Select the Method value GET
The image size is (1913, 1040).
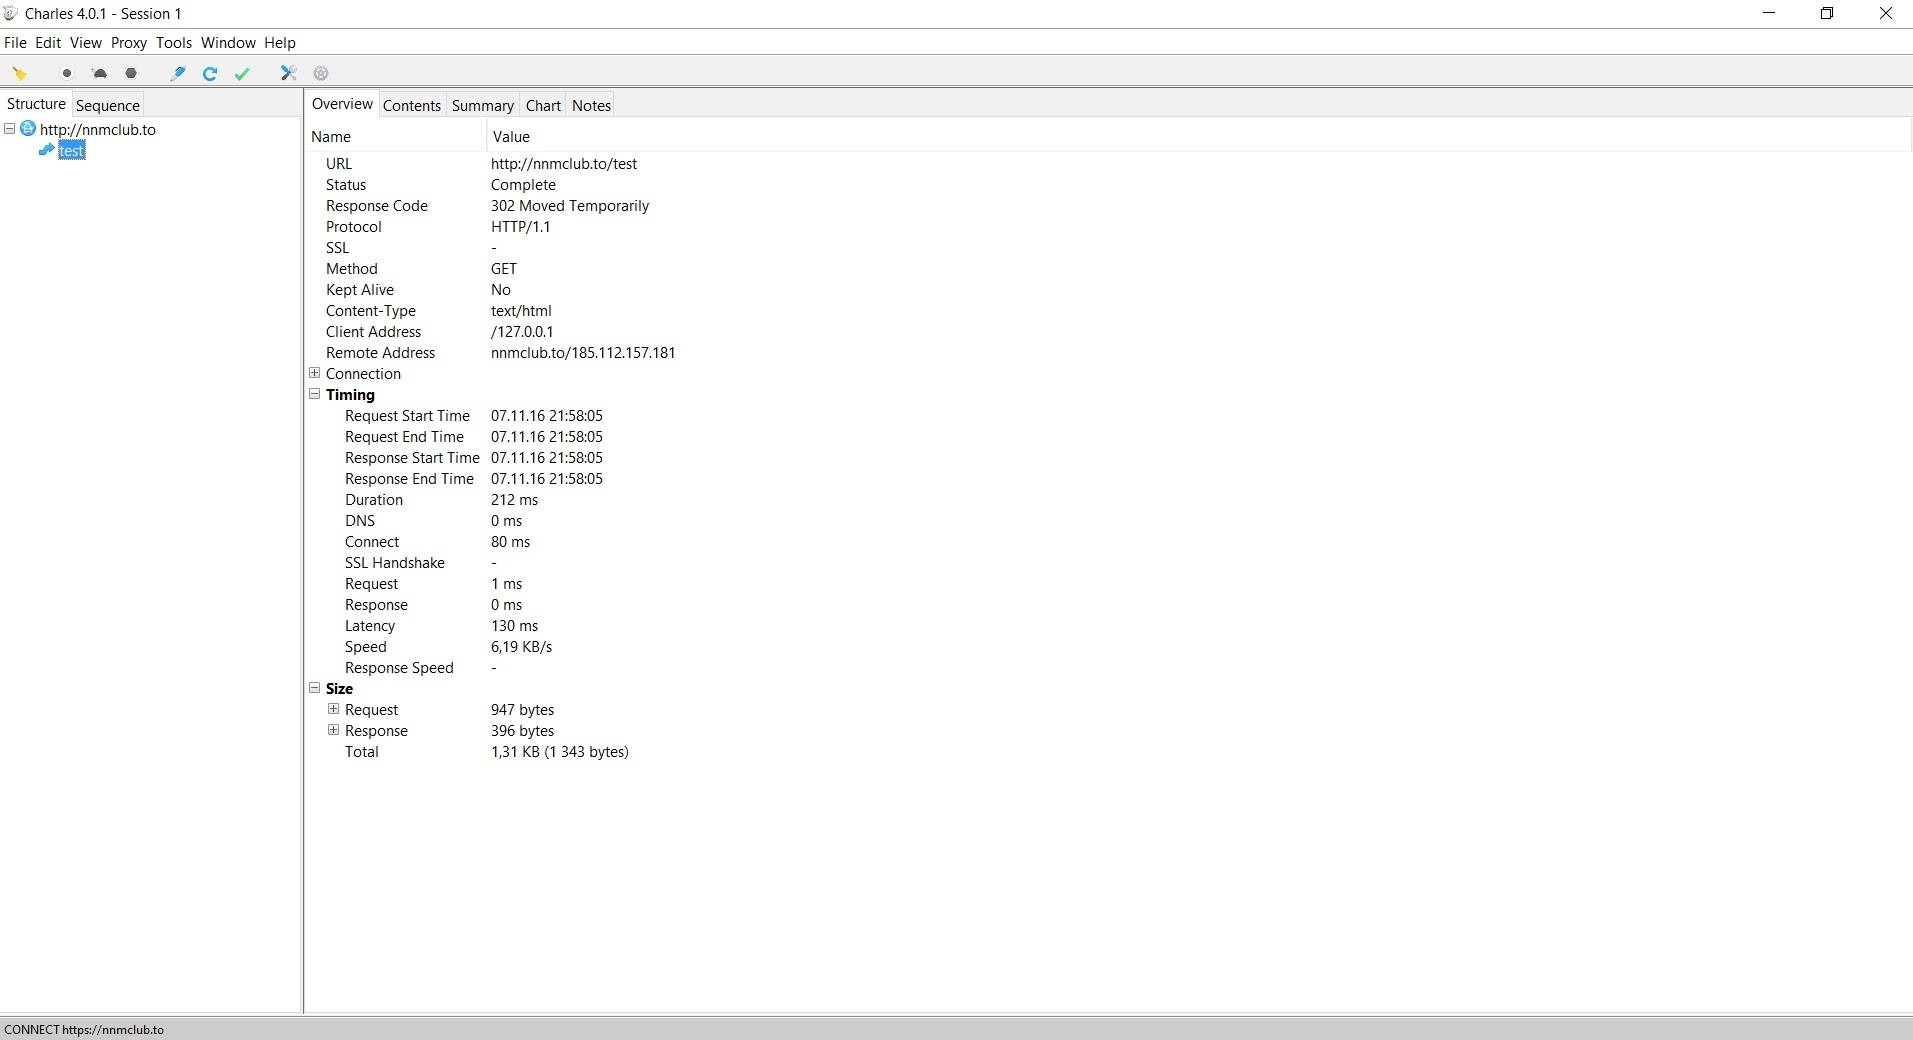click(504, 268)
